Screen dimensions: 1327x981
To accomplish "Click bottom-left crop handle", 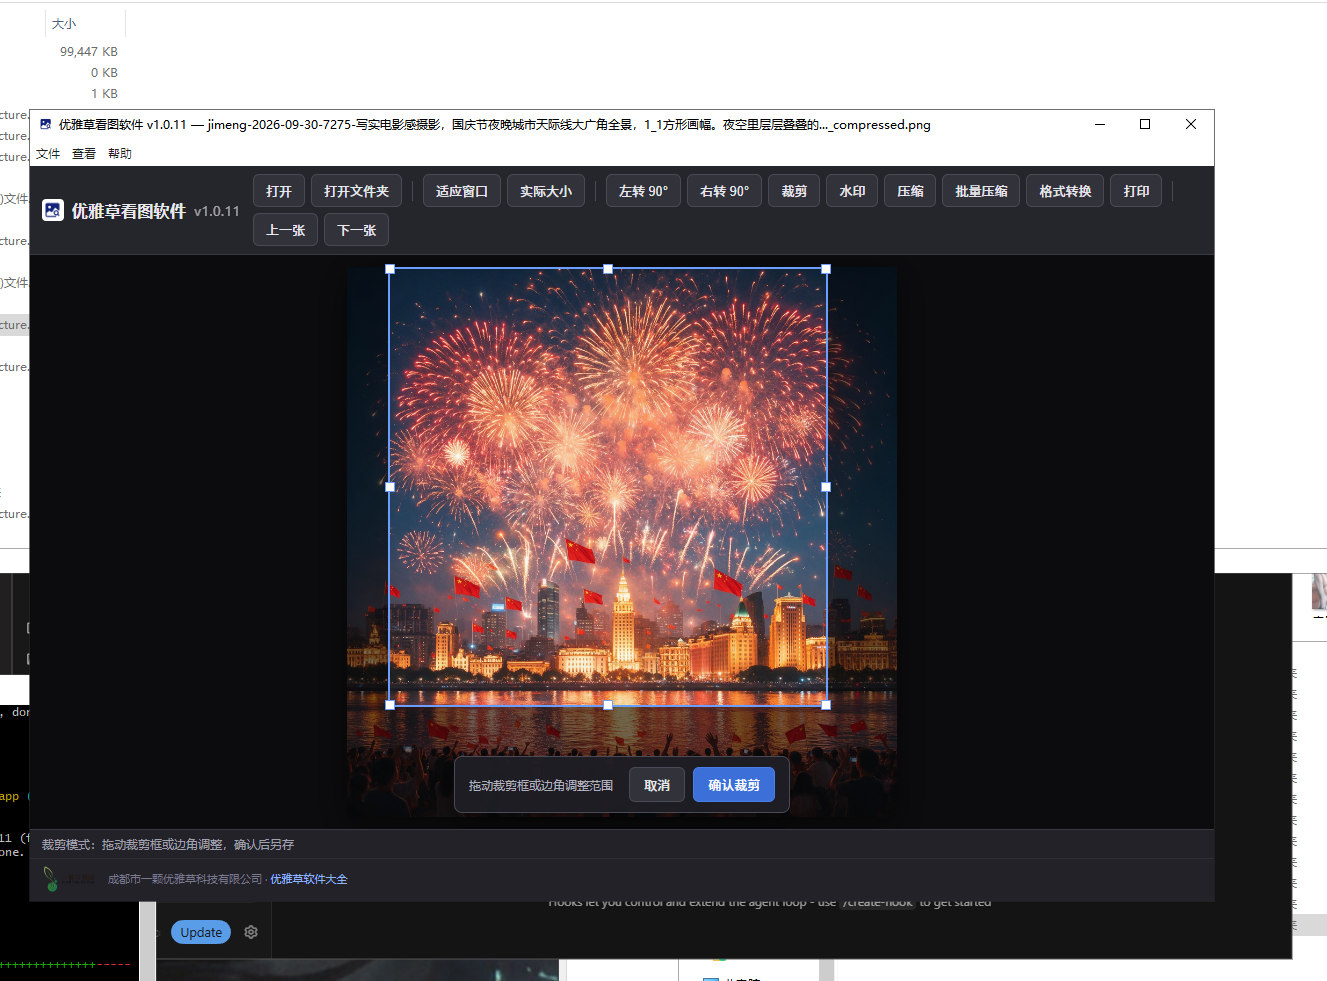I will tap(390, 705).
